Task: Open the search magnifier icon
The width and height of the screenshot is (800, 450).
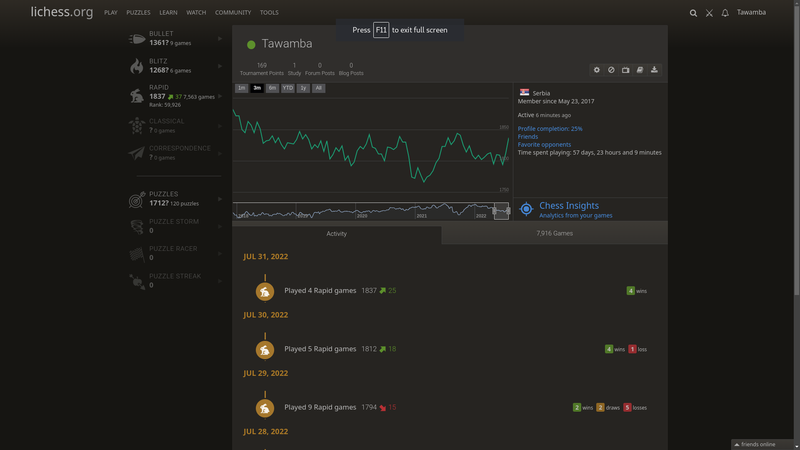Action: (x=693, y=13)
